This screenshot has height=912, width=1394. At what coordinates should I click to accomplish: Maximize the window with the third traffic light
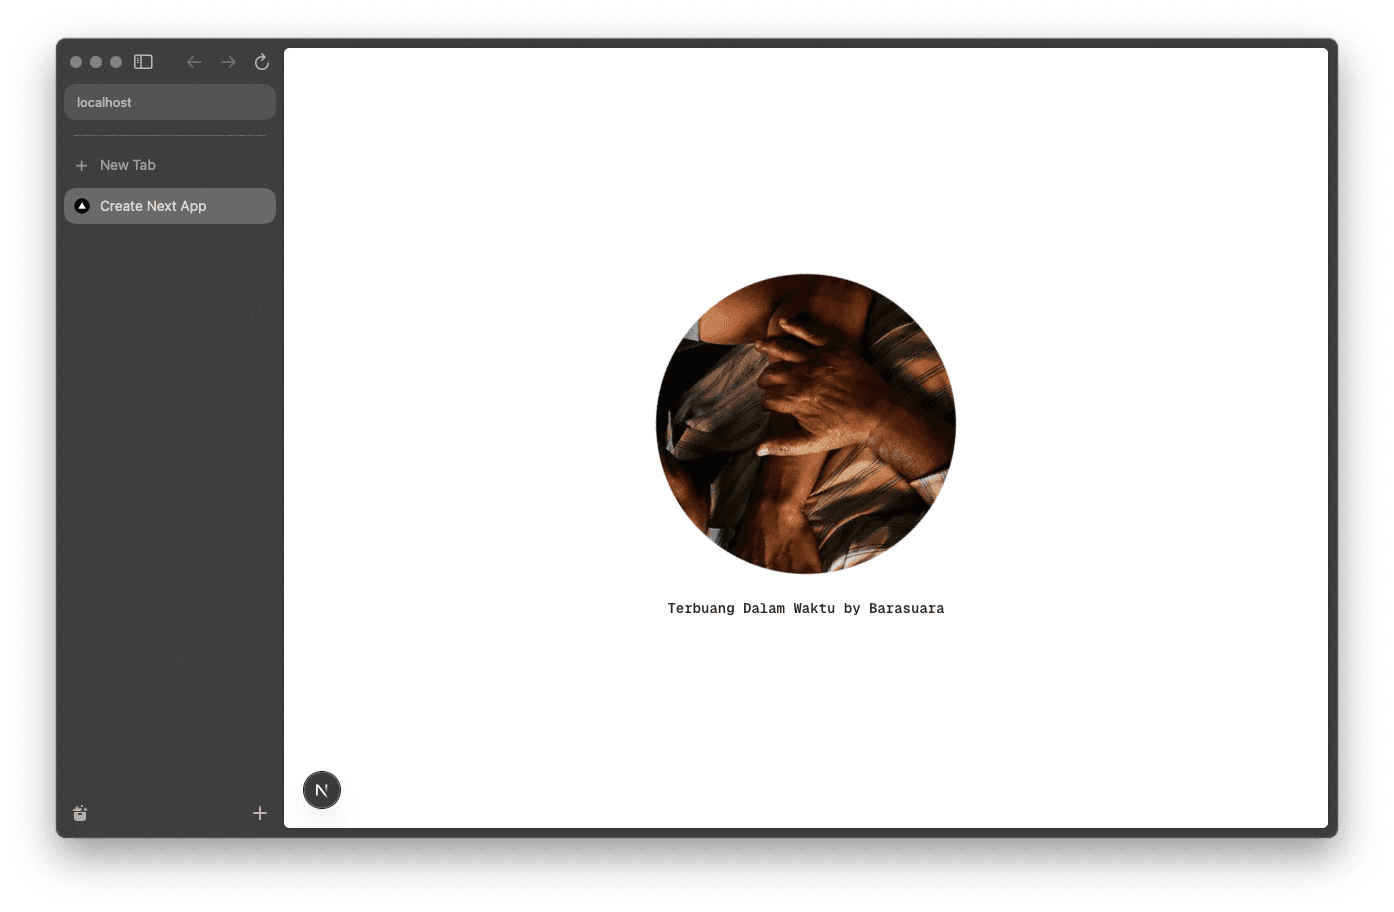(116, 62)
